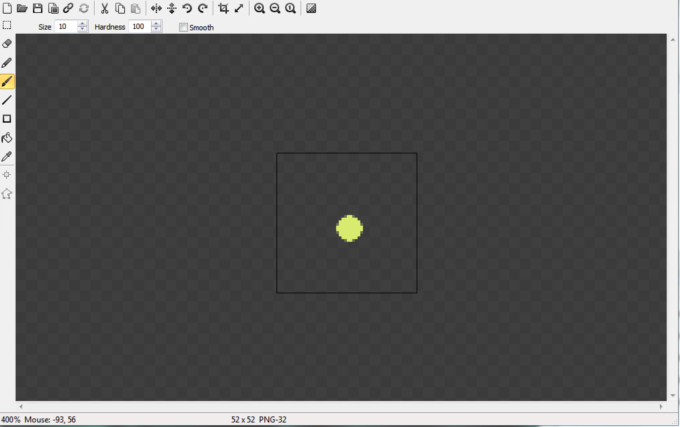Viewport: 680px width, 427px height.
Task: Reset zoom to actual size
Action: pos(291,8)
